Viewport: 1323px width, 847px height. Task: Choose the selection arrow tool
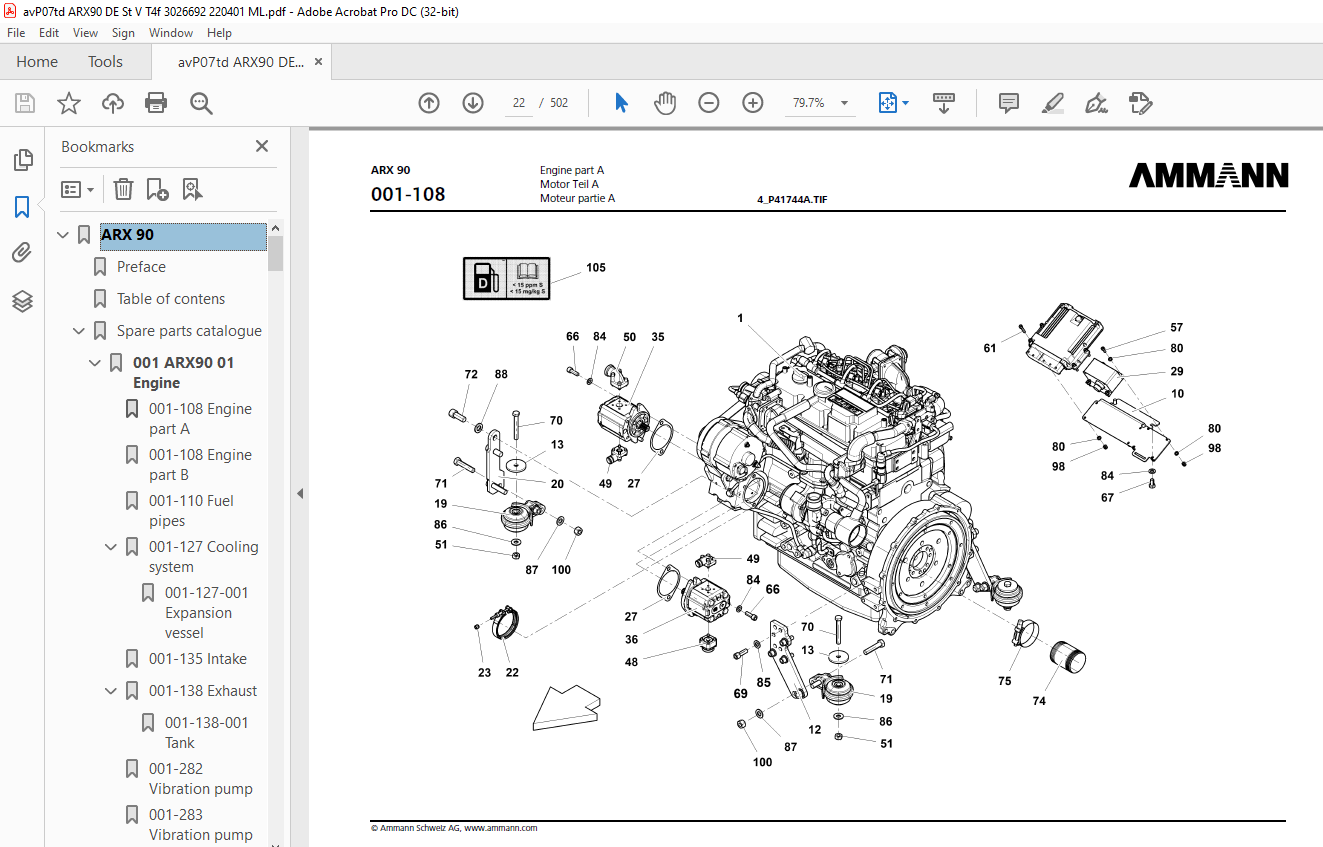(621, 103)
